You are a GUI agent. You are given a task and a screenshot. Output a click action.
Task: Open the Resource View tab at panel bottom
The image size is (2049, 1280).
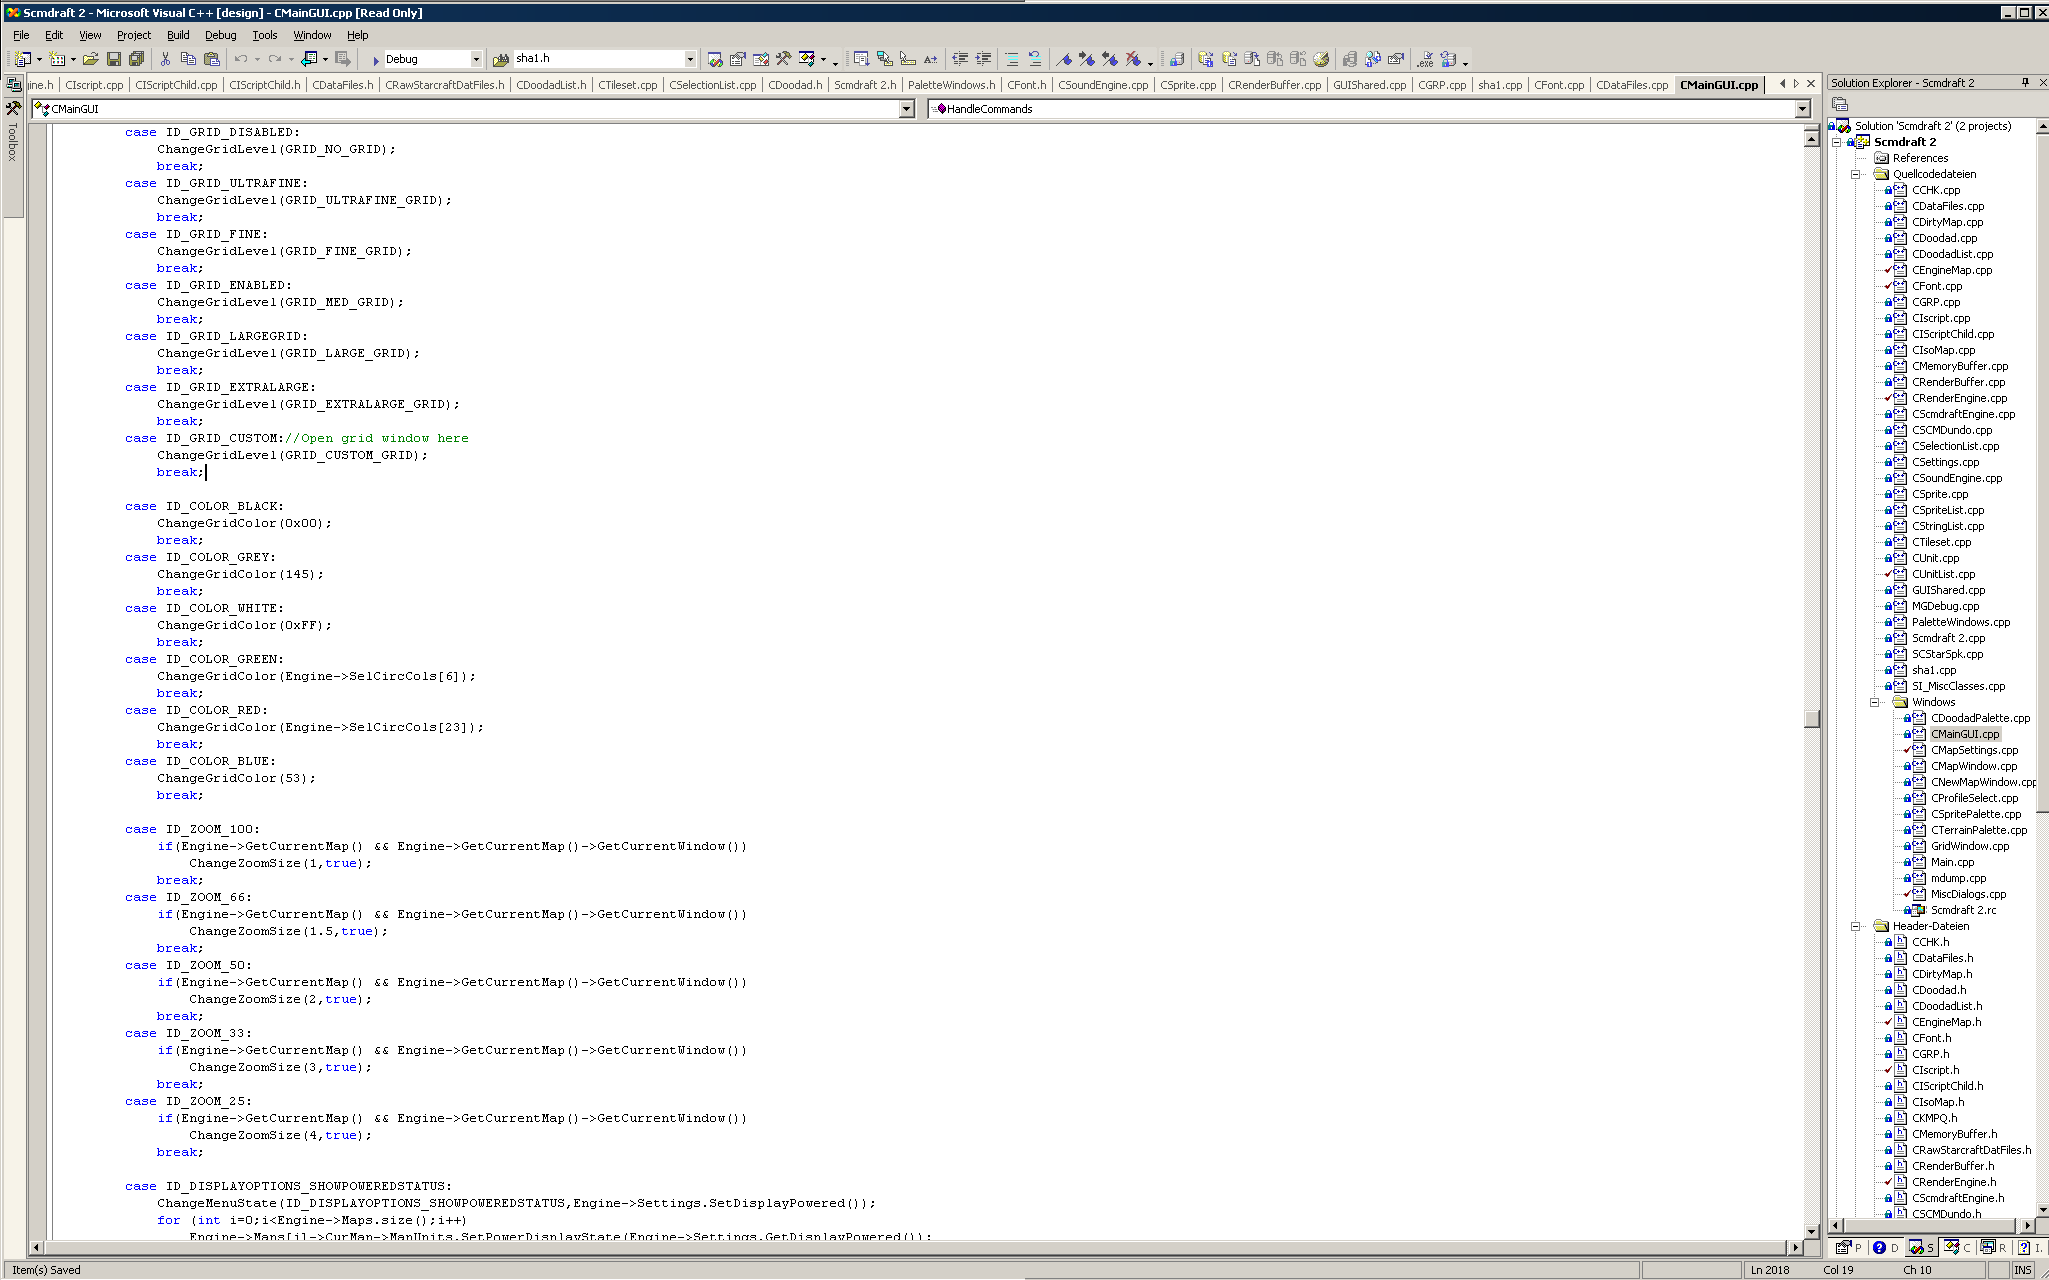(x=1993, y=1247)
